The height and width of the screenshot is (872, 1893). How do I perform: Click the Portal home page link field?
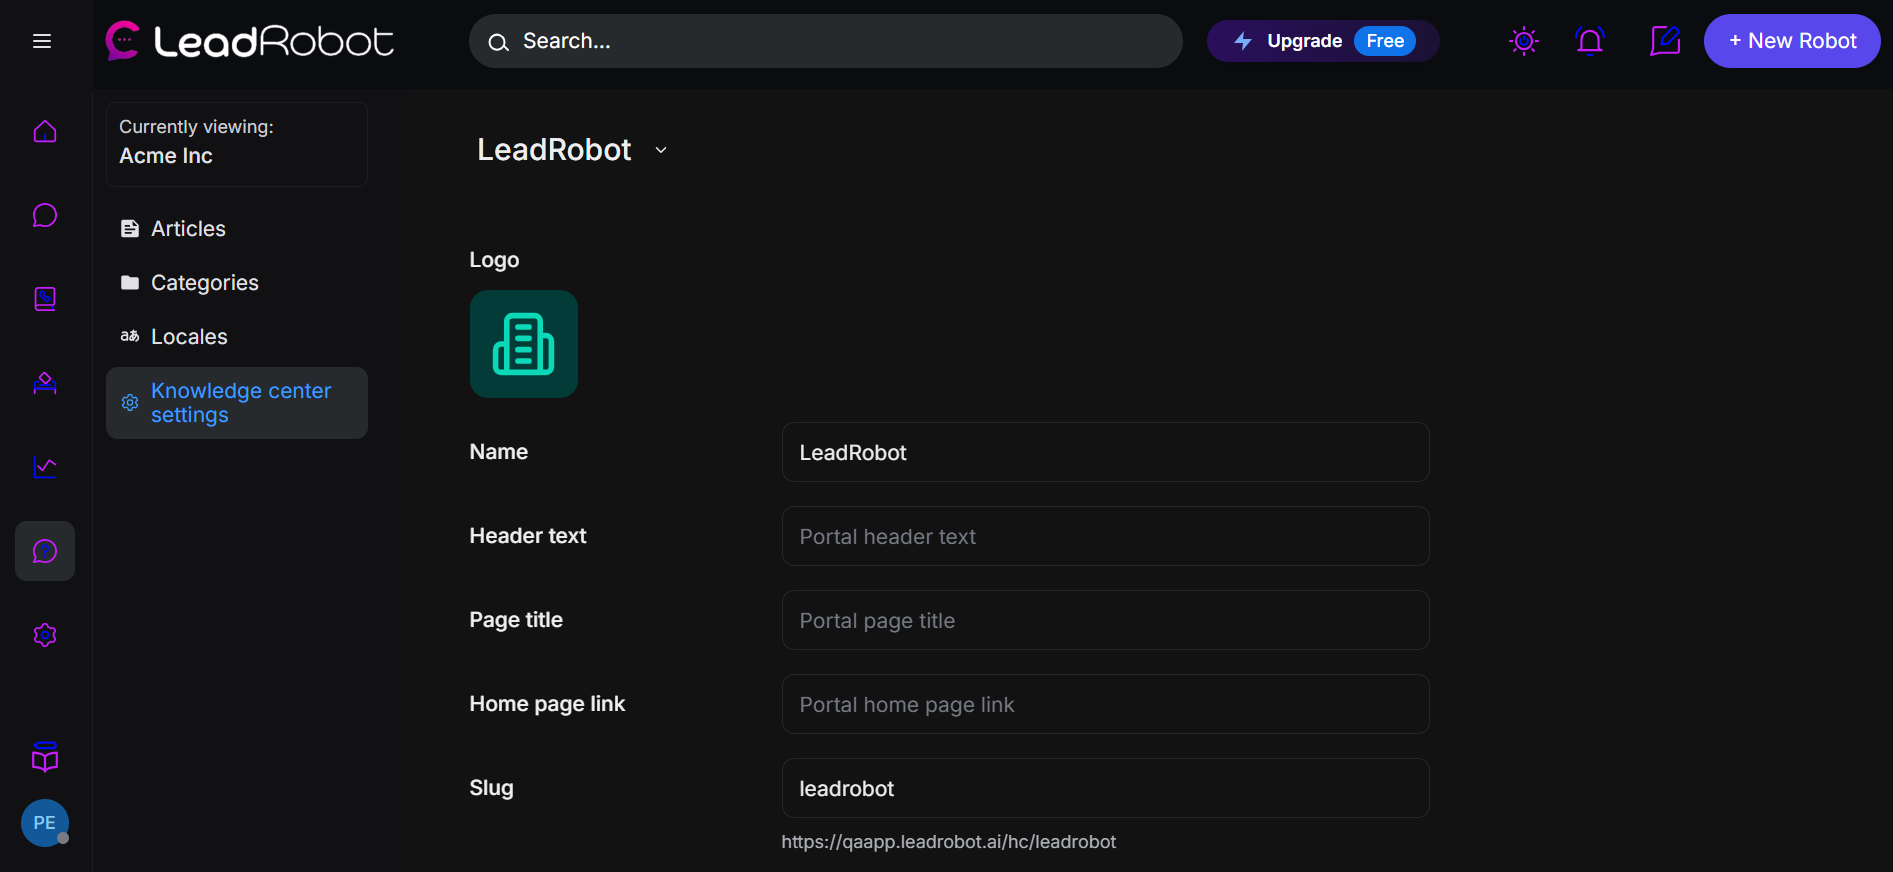pyautogui.click(x=1106, y=704)
